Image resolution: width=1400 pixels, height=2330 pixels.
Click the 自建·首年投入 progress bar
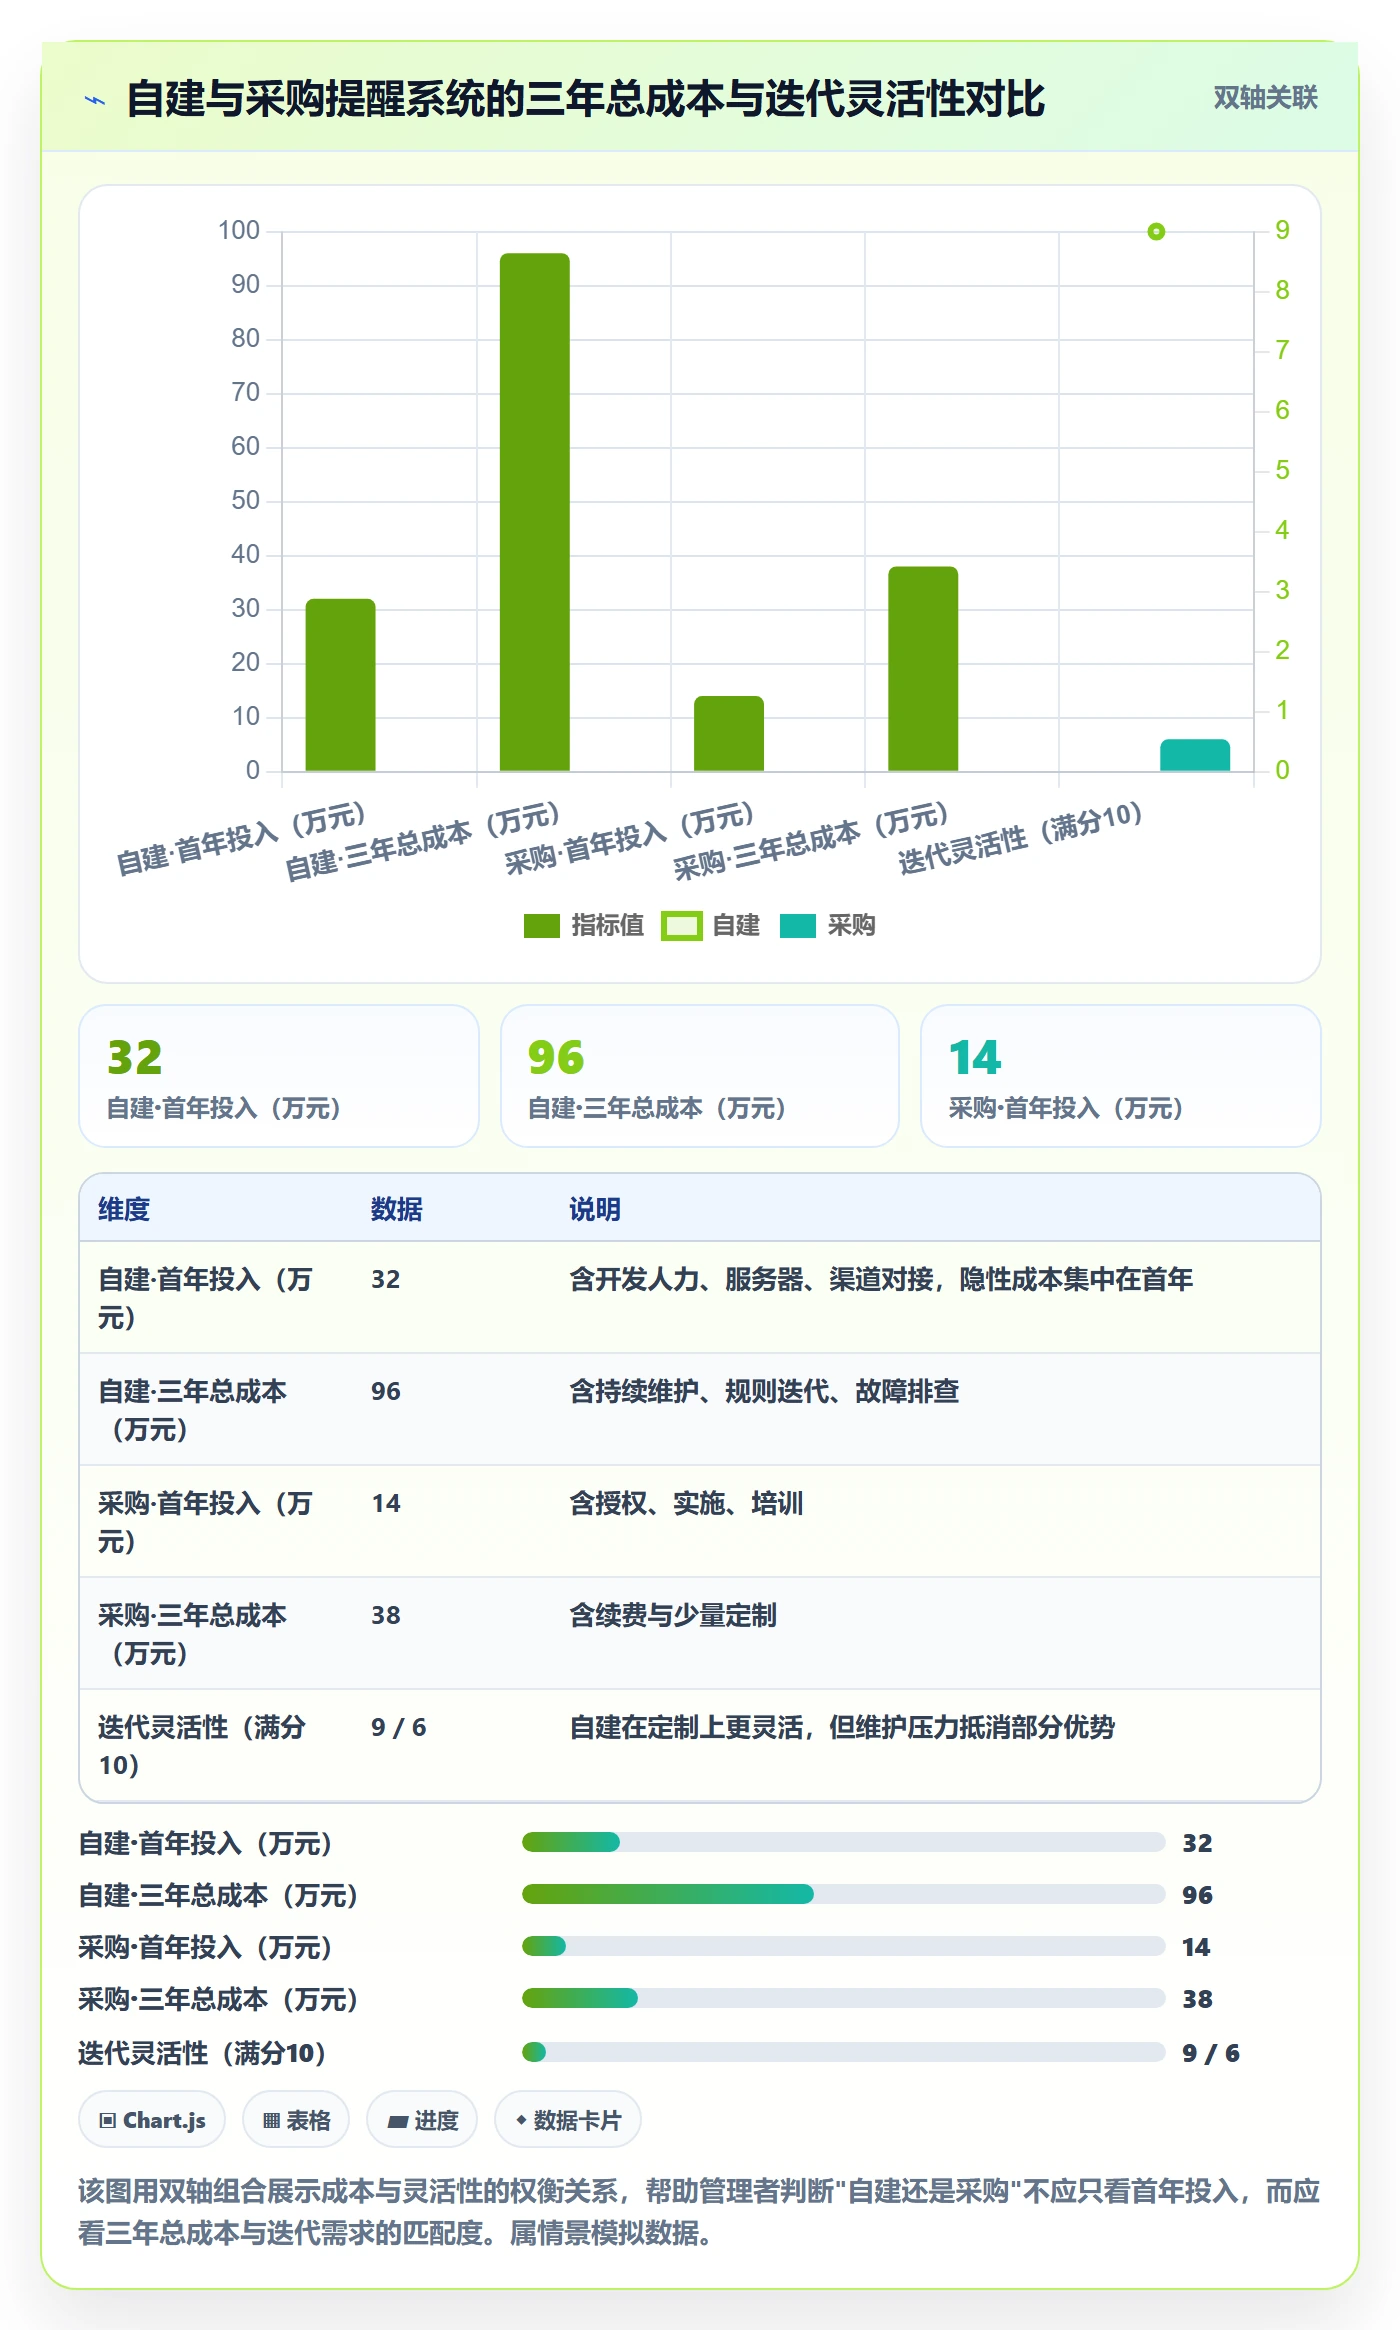[843, 1842]
